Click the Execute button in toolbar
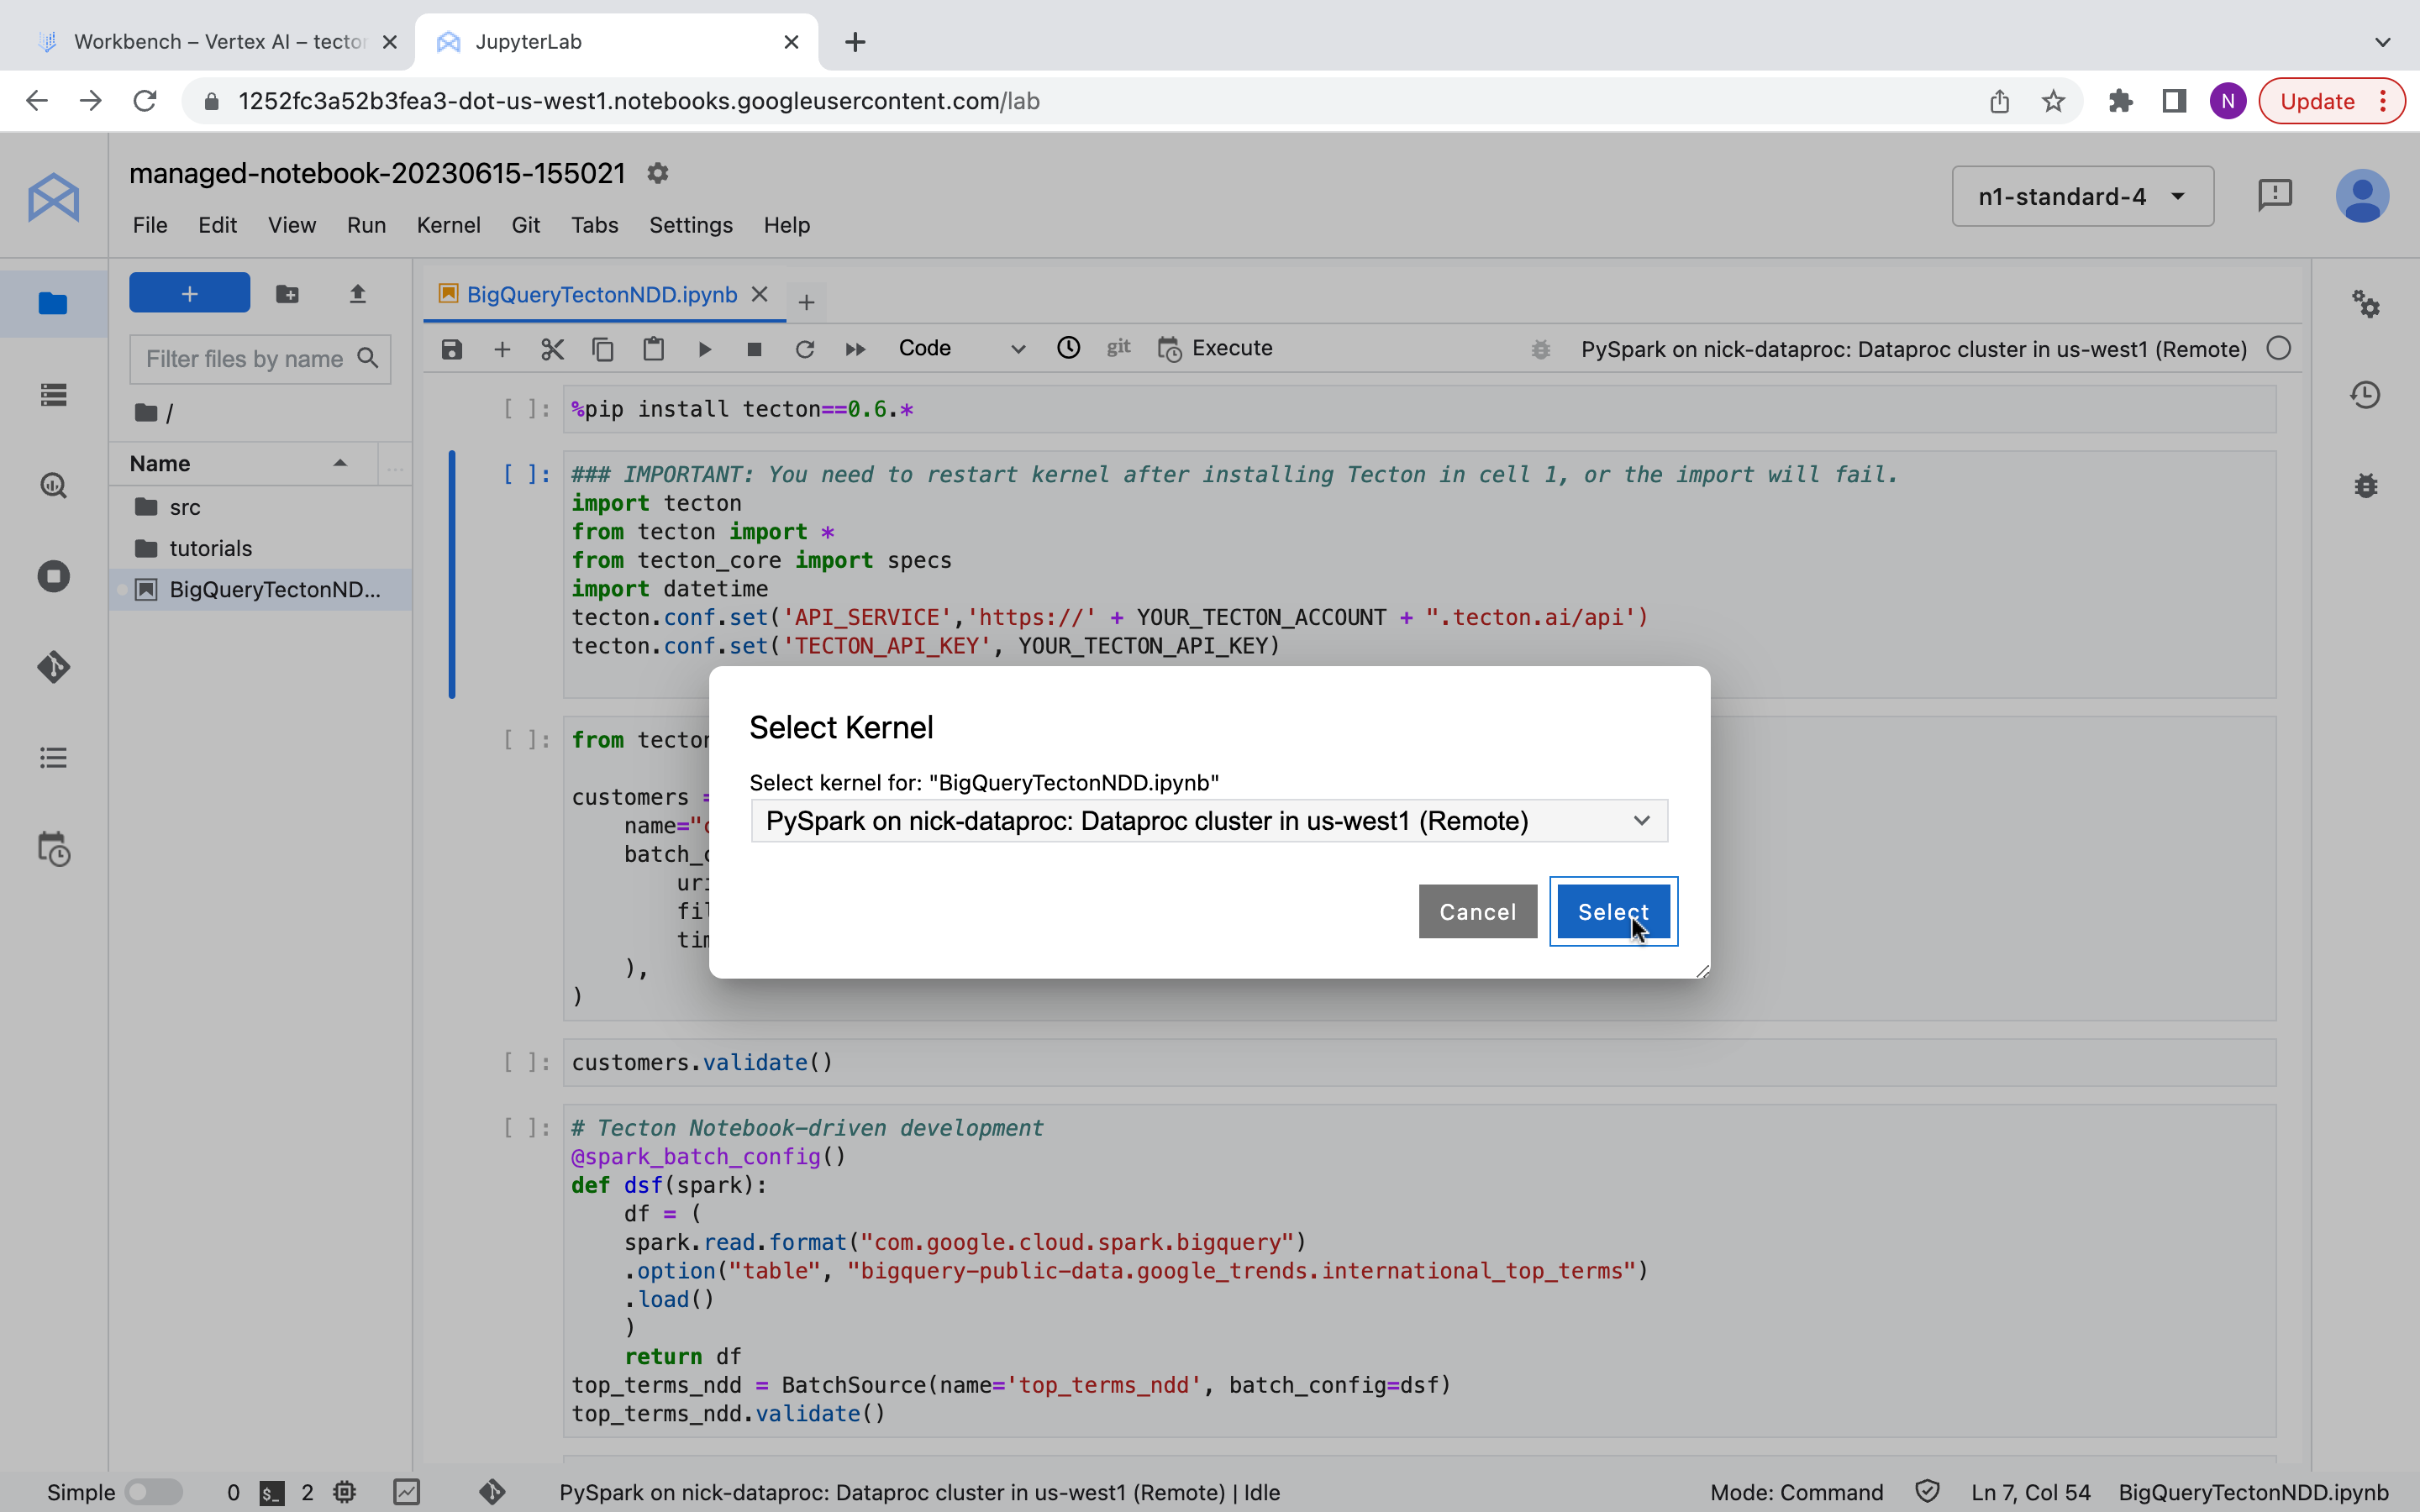The image size is (2420, 1512). pos(1214,349)
